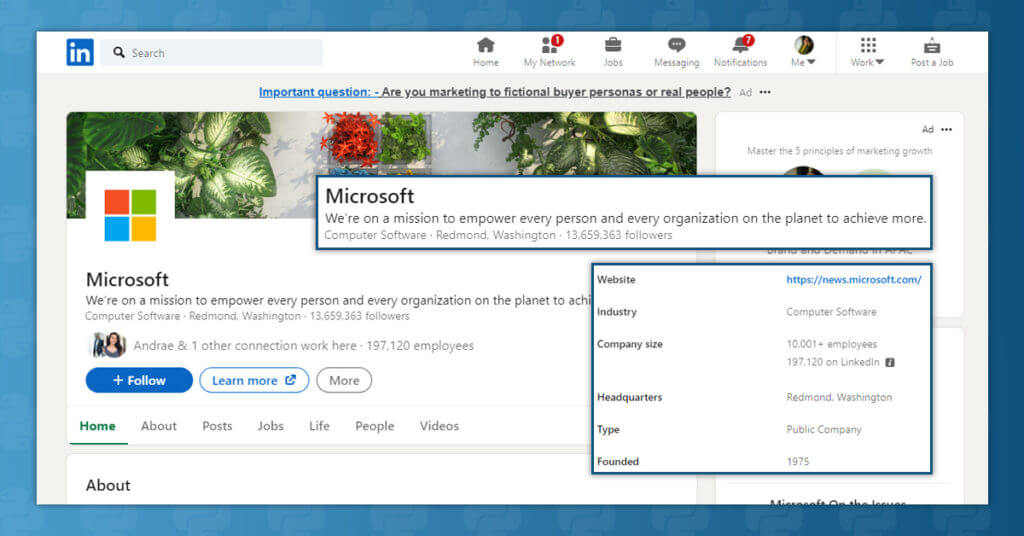Open the Work apps grid icon

coord(868,45)
